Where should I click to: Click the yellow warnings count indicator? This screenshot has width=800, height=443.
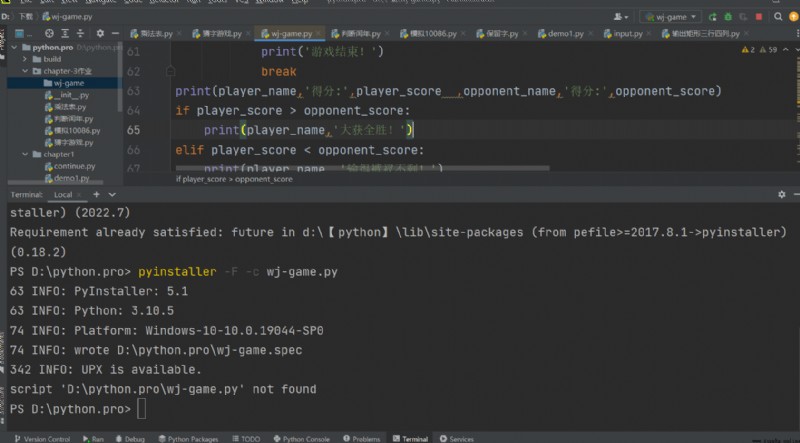coord(748,50)
